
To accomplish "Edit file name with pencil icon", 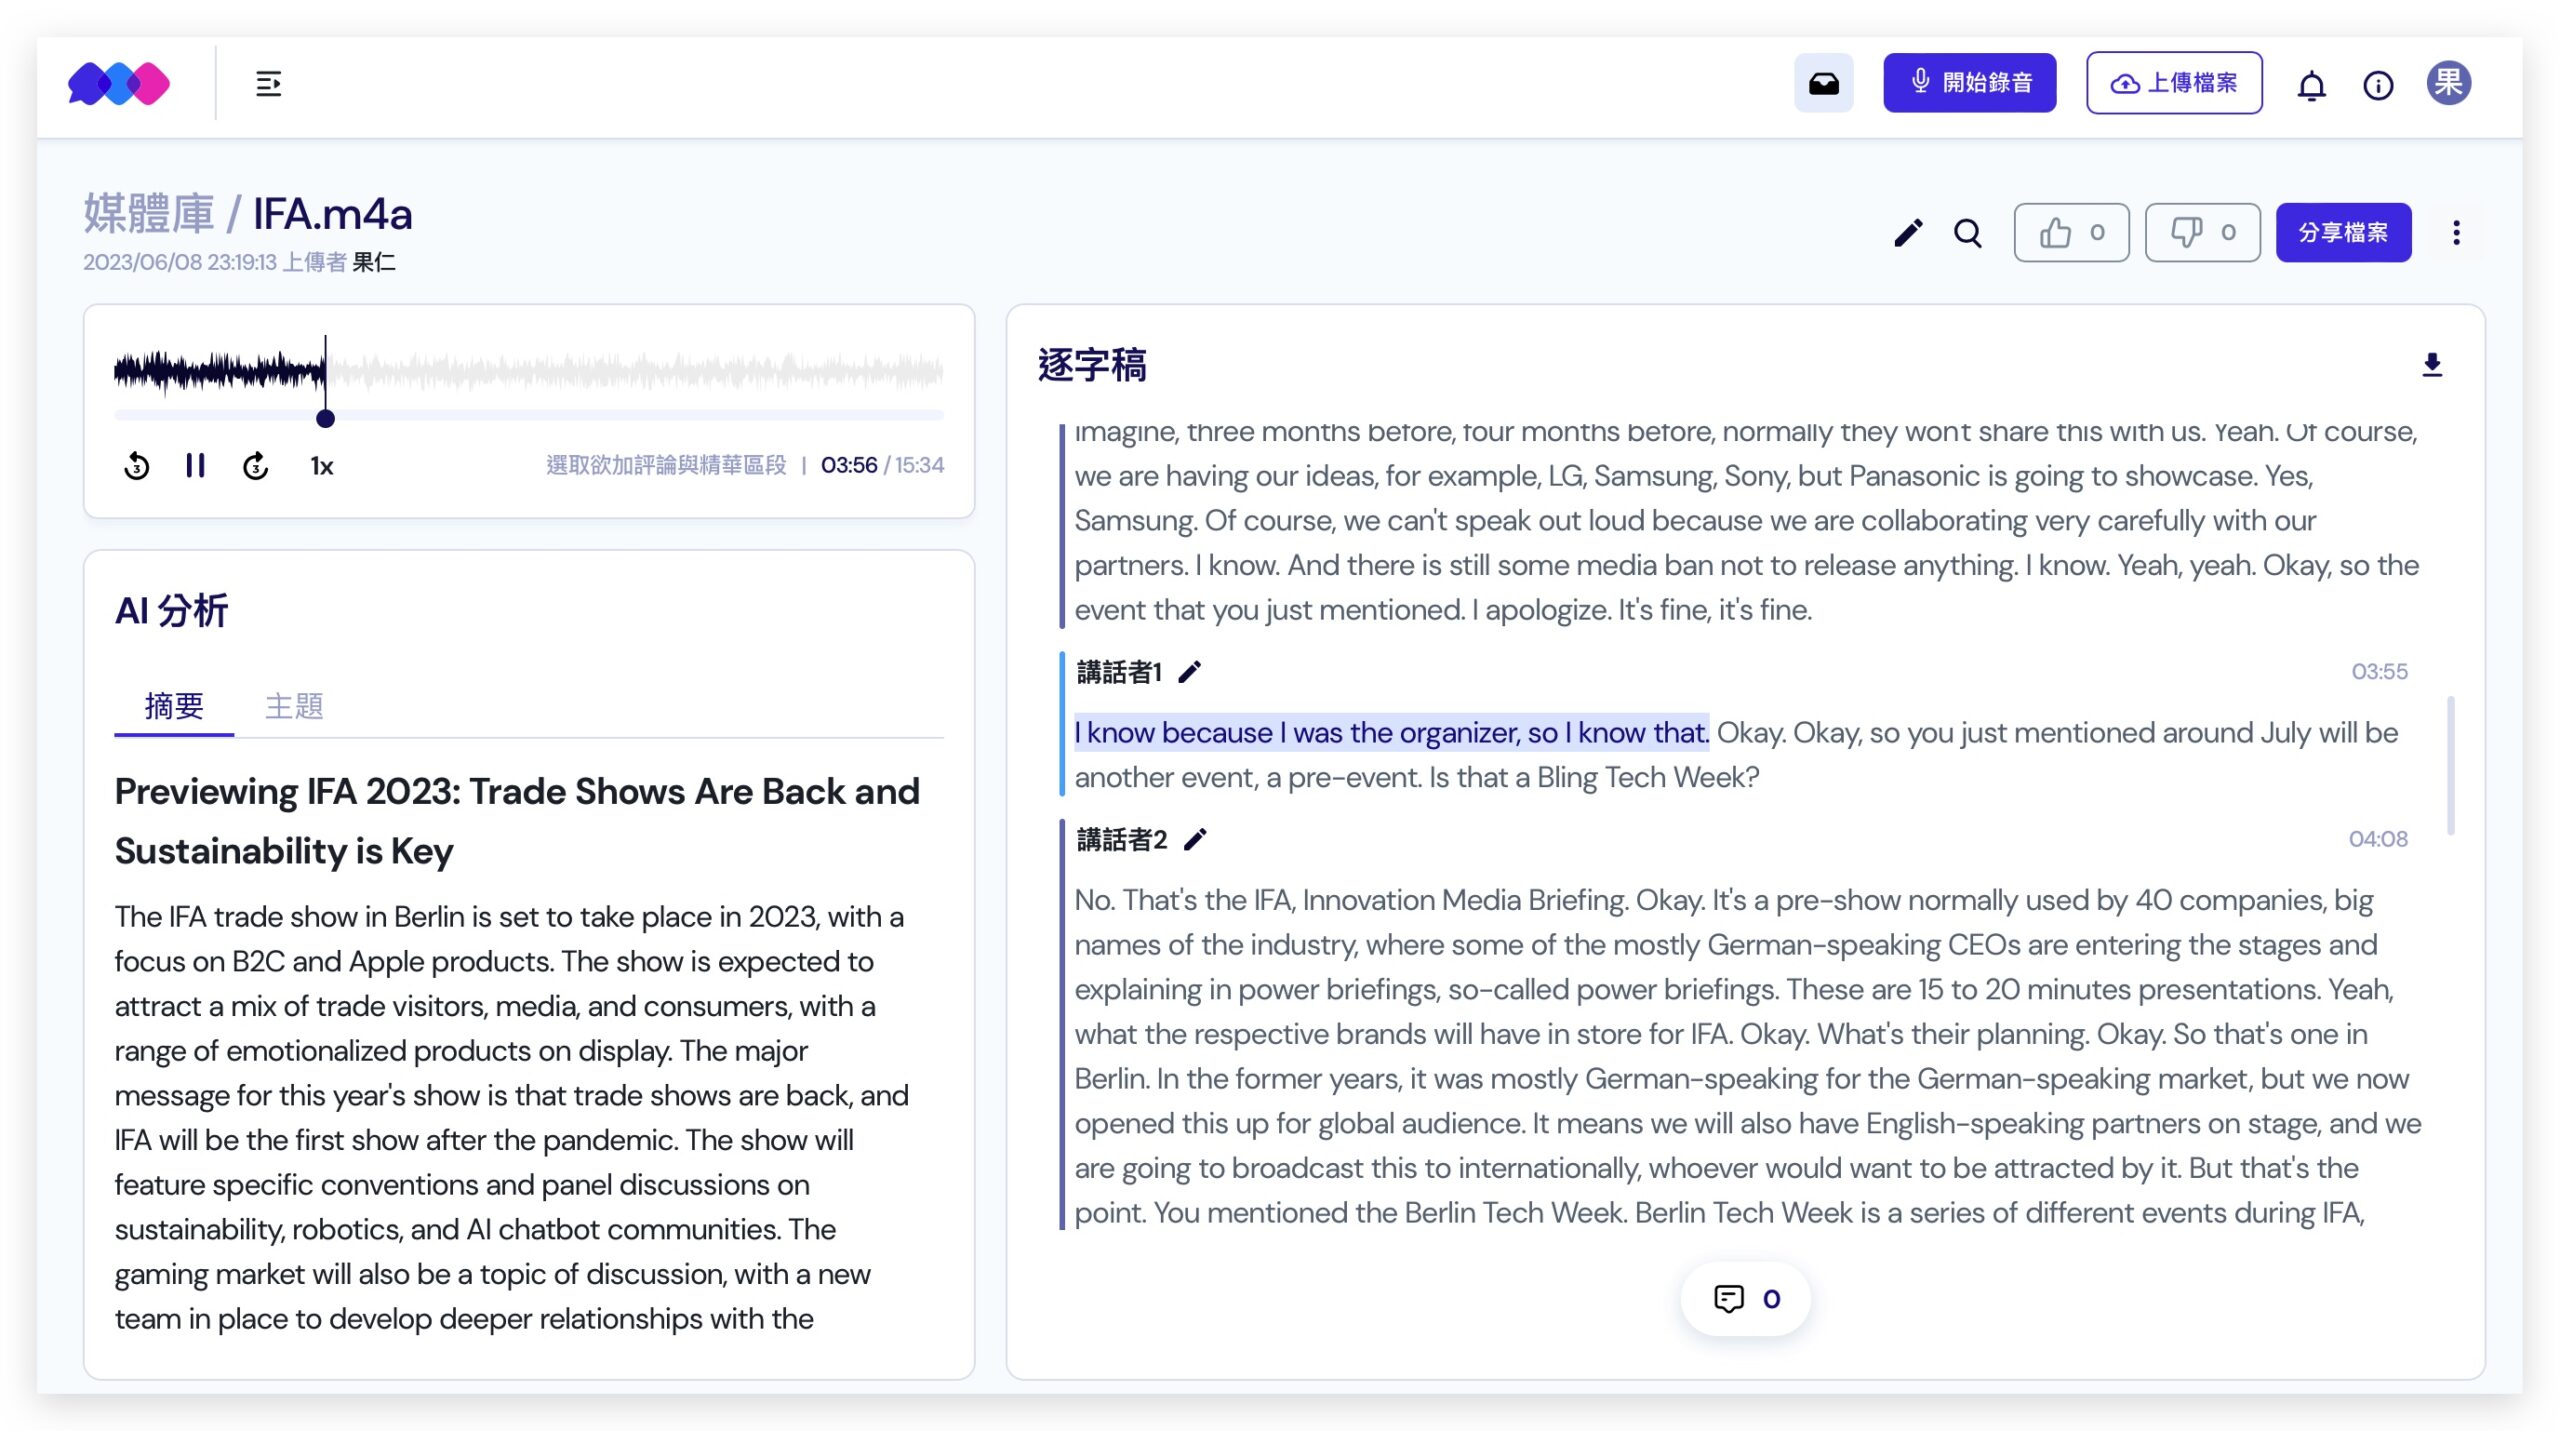I will [x=1907, y=233].
